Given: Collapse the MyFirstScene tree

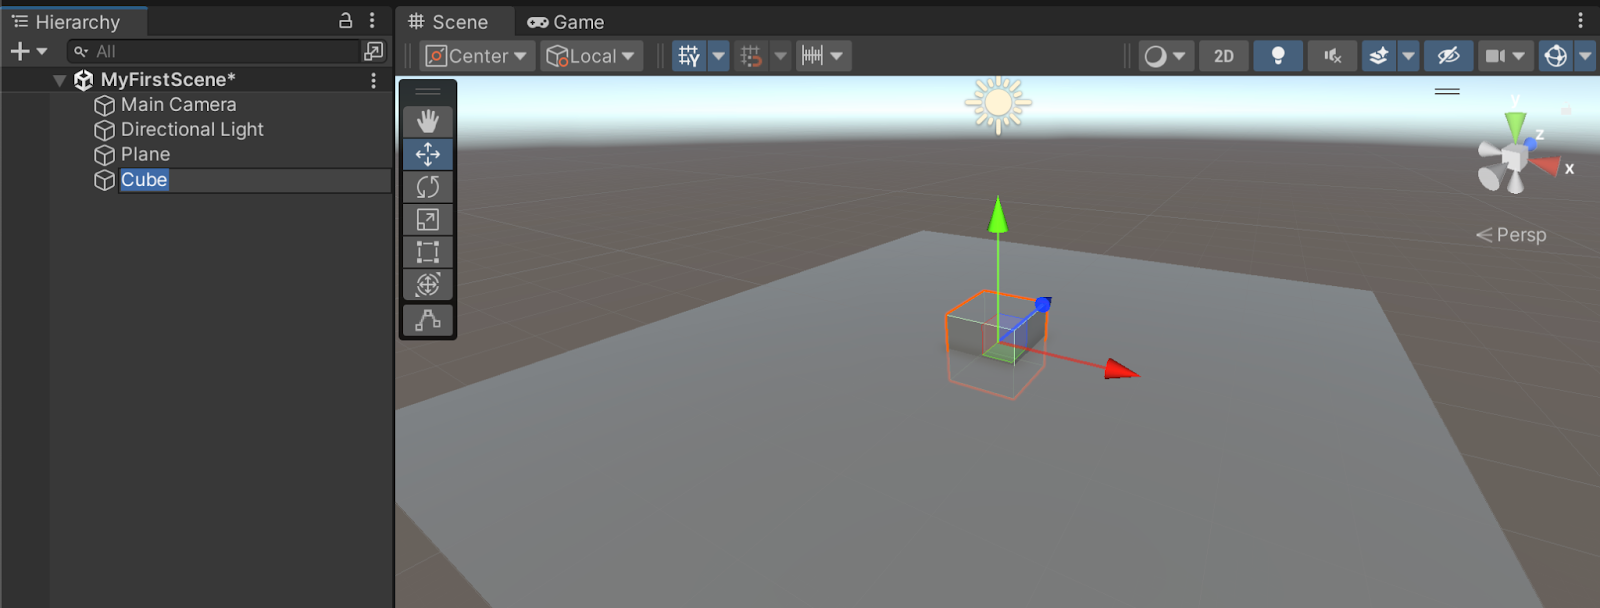Looking at the screenshot, I should pos(59,80).
